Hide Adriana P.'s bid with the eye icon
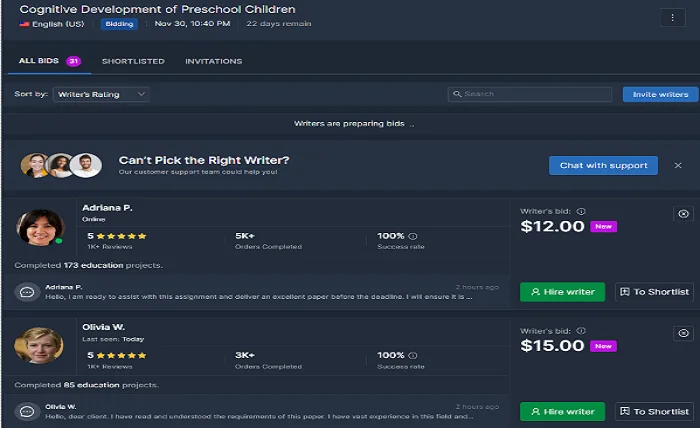This screenshot has height=428, width=700. tap(683, 214)
